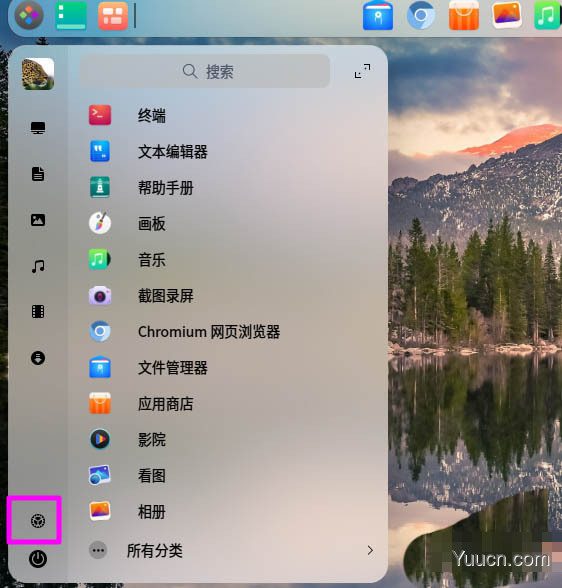Open Control Center settings gear icon
The image size is (562, 588).
point(38,521)
